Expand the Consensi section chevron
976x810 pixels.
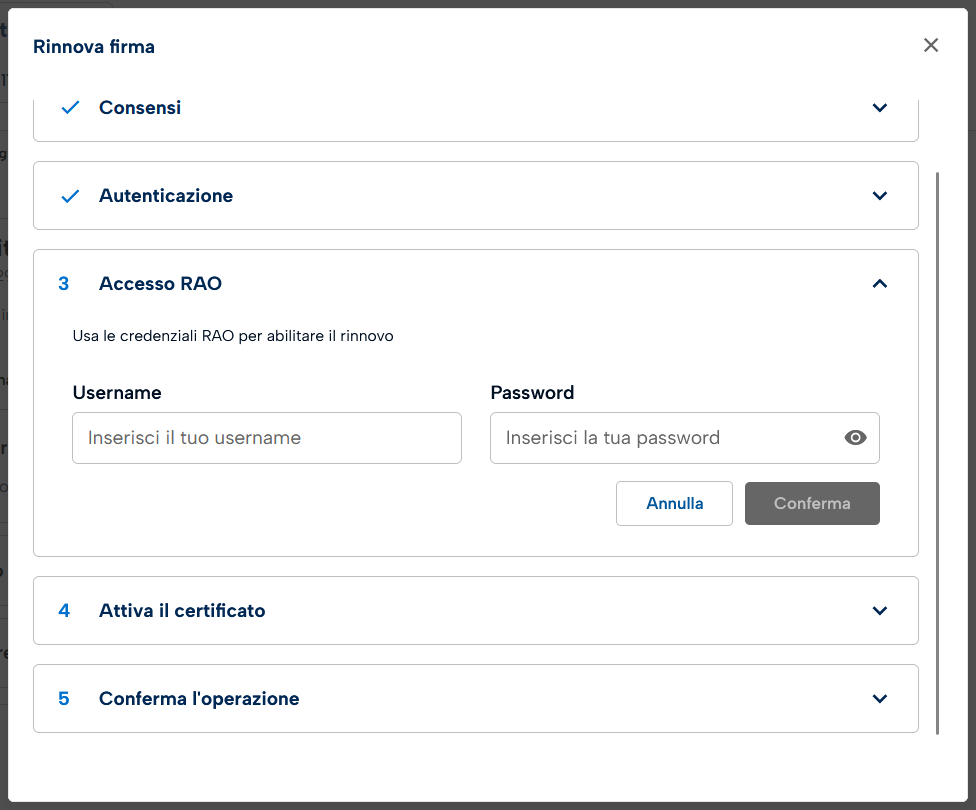[x=880, y=108]
